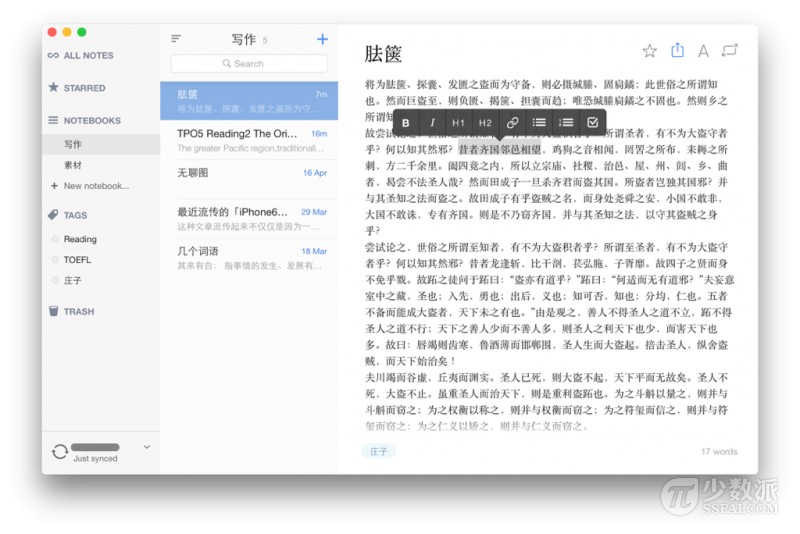Click the sync icon in the sidebar footer
This screenshot has height=534, width=800.
coord(60,452)
